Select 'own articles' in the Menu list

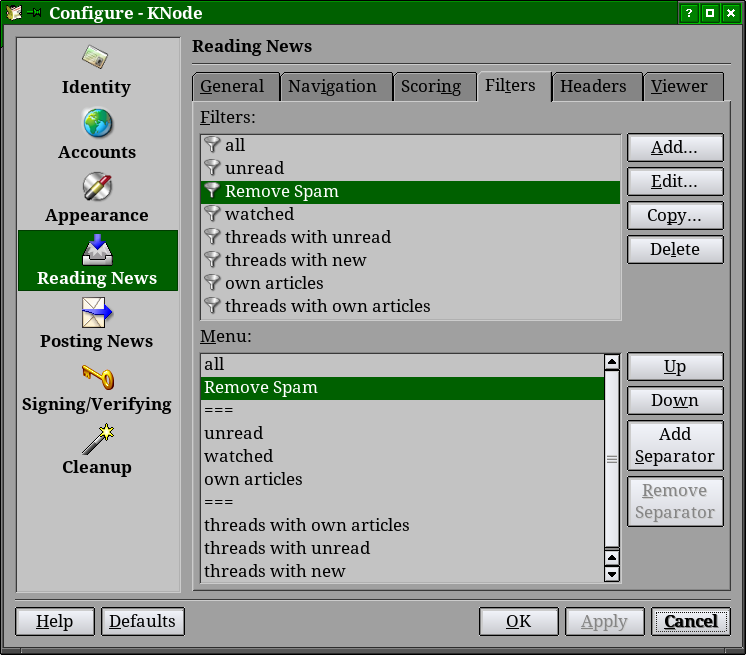tap(402, 479)
